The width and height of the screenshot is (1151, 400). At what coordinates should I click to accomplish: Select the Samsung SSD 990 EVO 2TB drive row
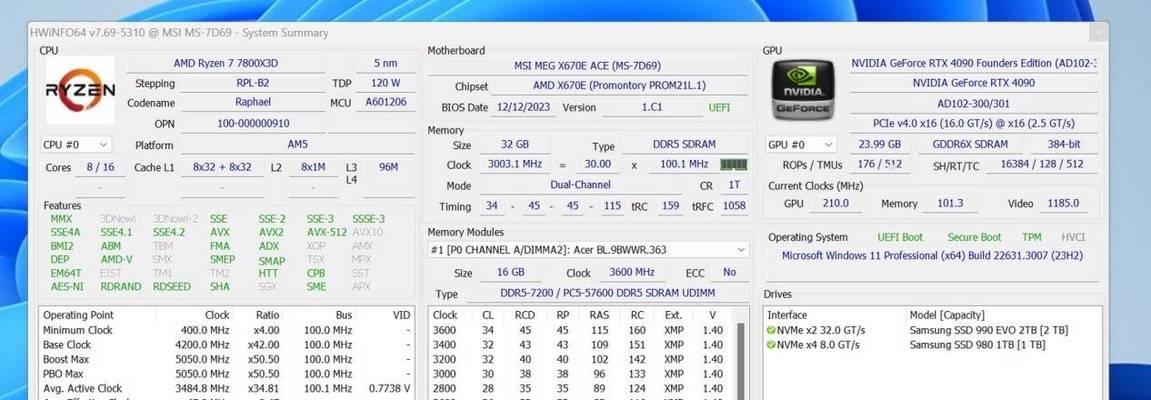click(932, 330)
